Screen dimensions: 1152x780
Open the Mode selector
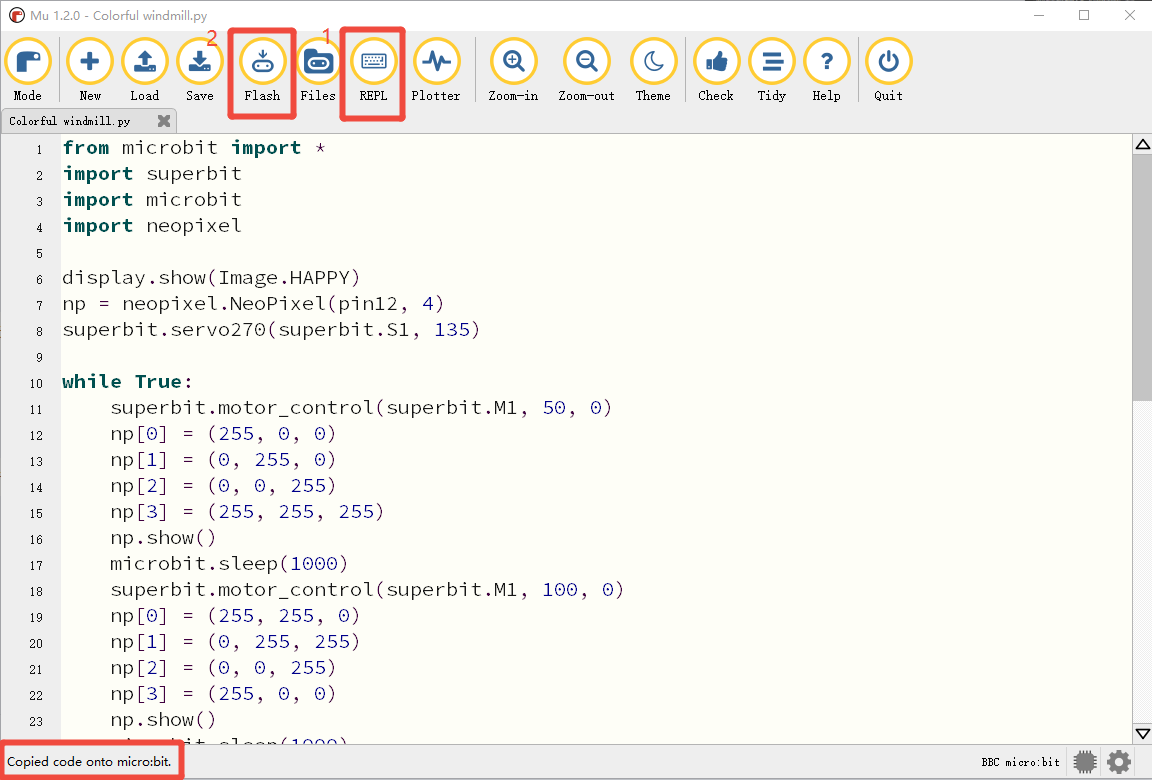point(28,71)
